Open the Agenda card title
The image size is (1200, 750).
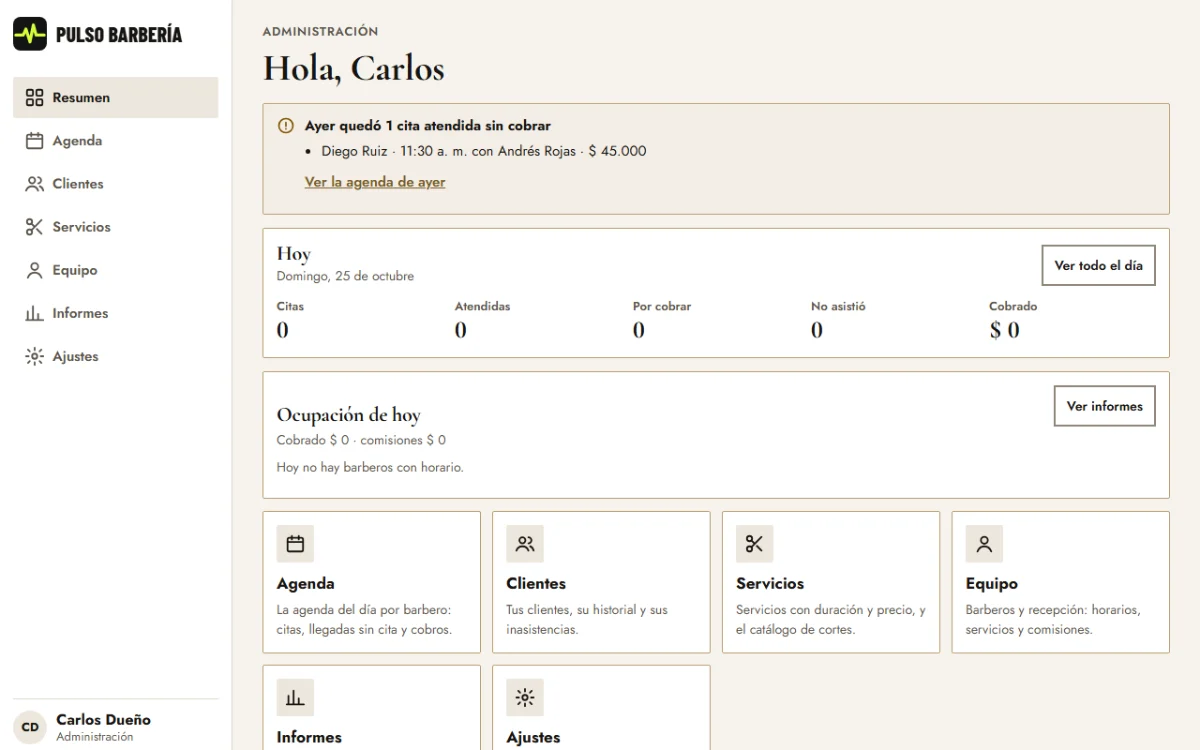click(x=305, y=583)
